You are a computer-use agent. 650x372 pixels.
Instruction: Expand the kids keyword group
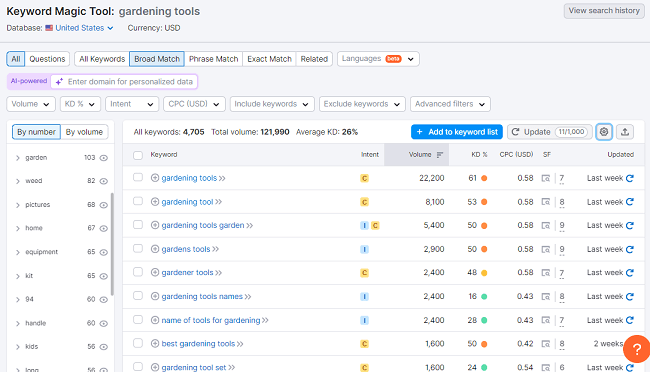(x=18, y=347)
